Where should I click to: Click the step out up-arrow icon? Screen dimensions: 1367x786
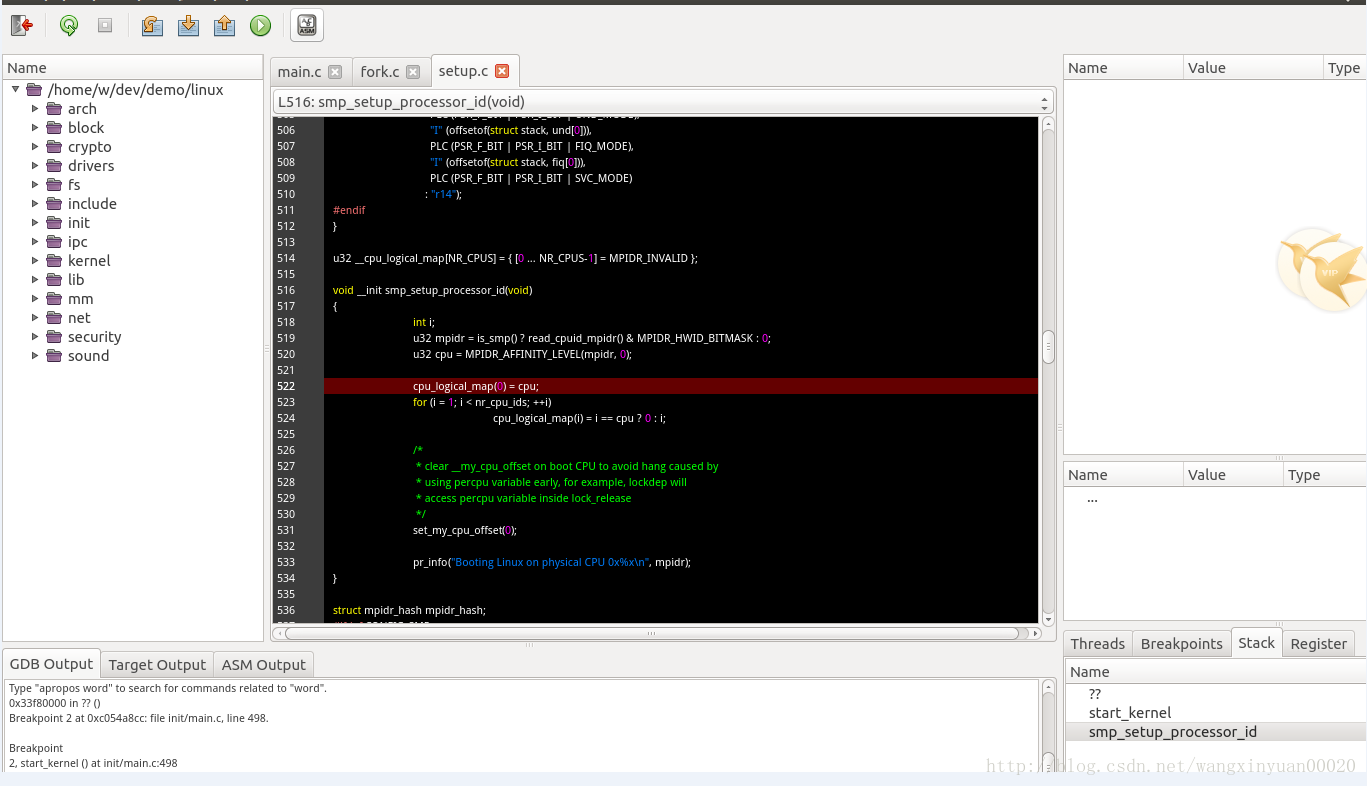(224, 26)
